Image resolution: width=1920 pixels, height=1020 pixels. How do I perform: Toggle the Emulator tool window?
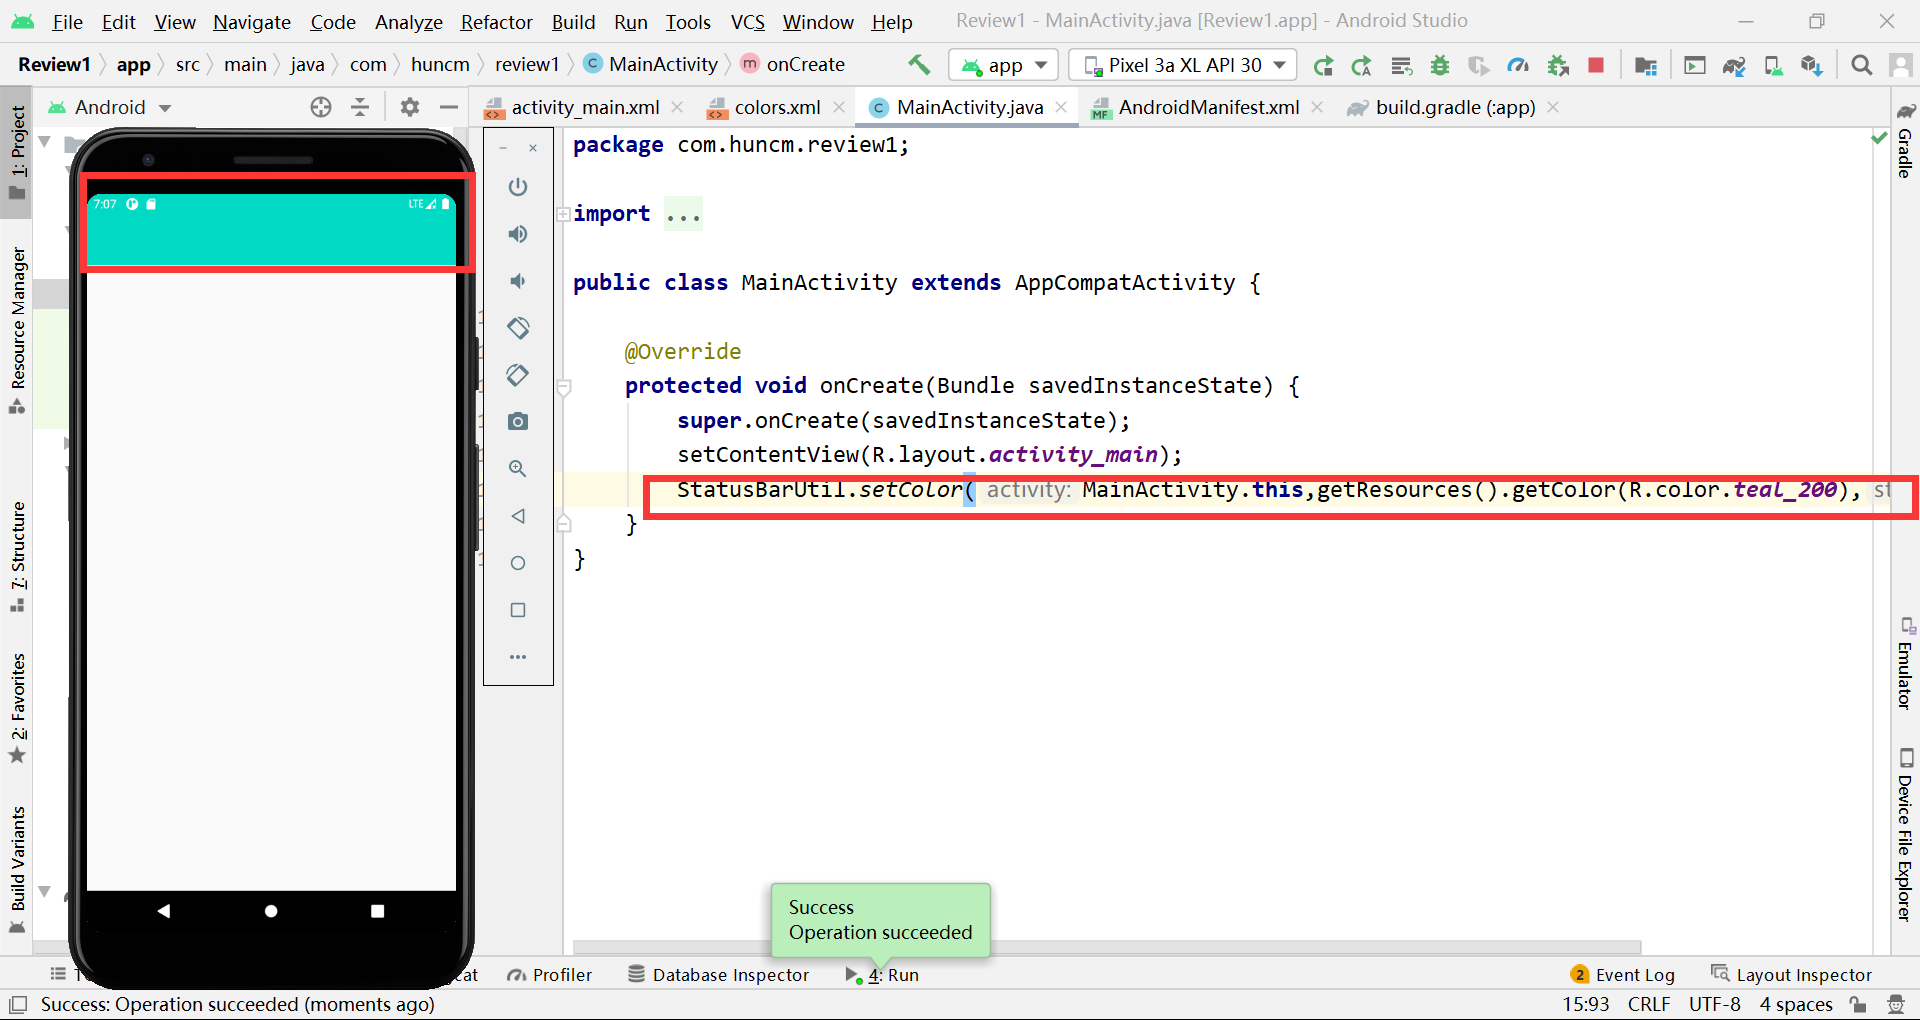point(1905,663)
